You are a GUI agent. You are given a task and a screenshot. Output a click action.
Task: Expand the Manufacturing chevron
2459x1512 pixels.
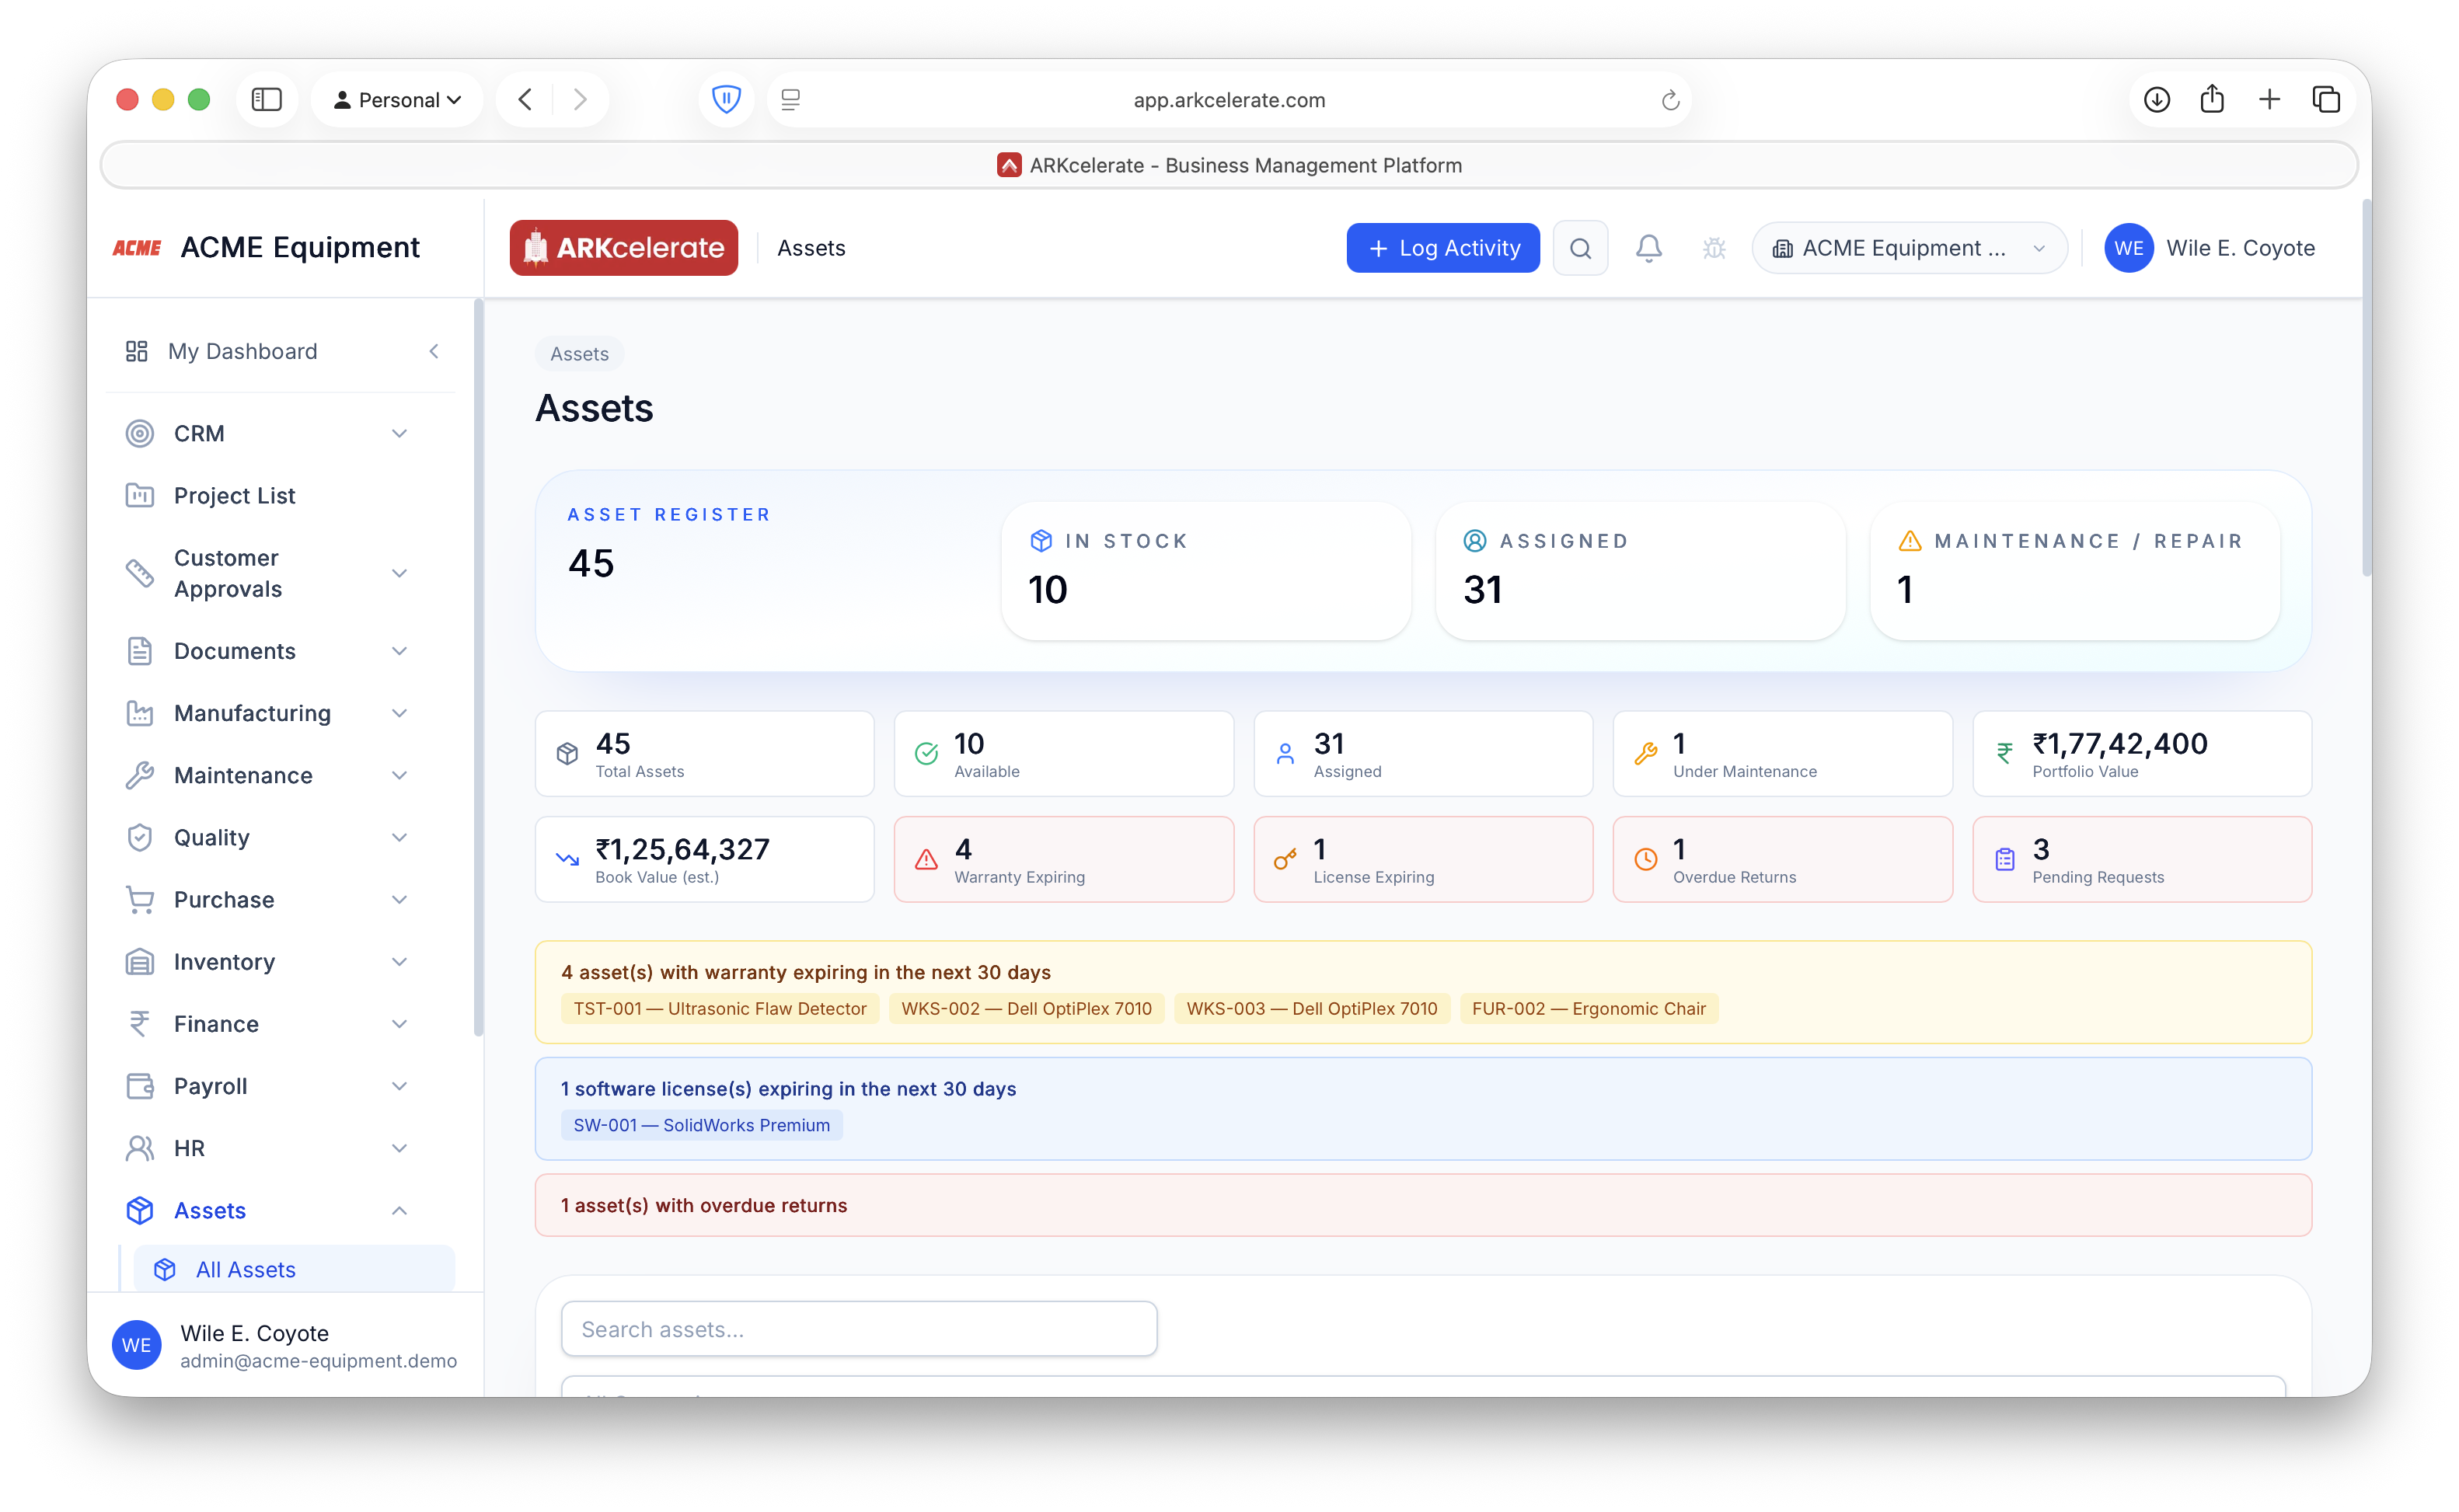[x=399, y=713]
